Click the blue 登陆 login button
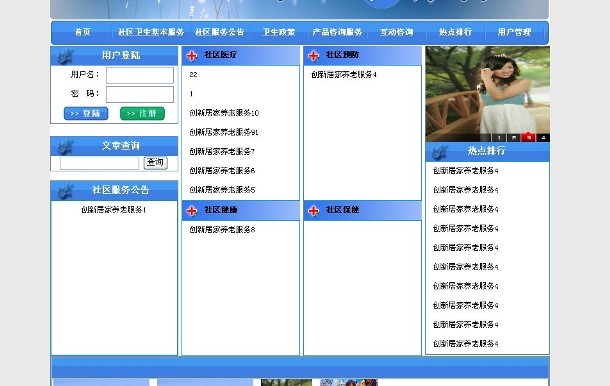Screen dimensions: 610x386 pyautogui.click(x=86, y=114)
